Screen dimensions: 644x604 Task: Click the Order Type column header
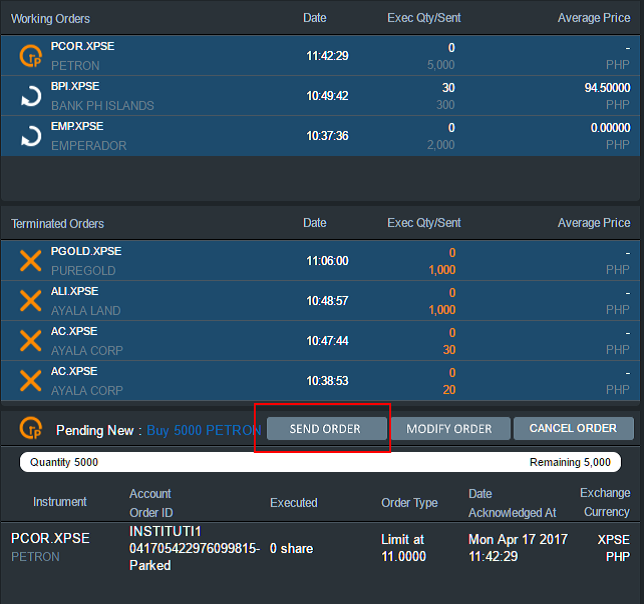(x=409, y=503)
